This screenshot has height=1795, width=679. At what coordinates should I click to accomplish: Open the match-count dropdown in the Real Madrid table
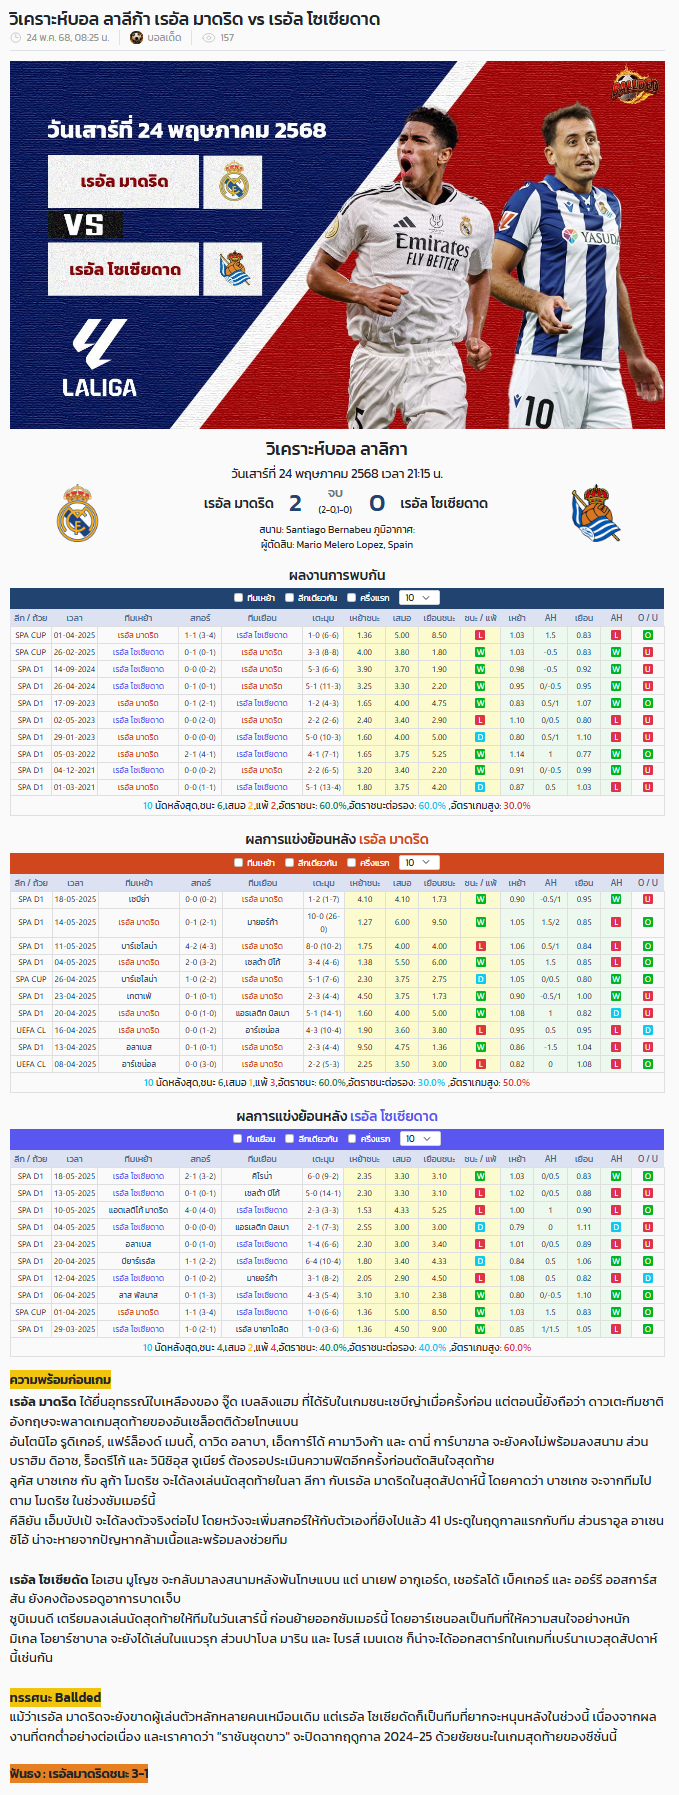click(x=419, y=862)
